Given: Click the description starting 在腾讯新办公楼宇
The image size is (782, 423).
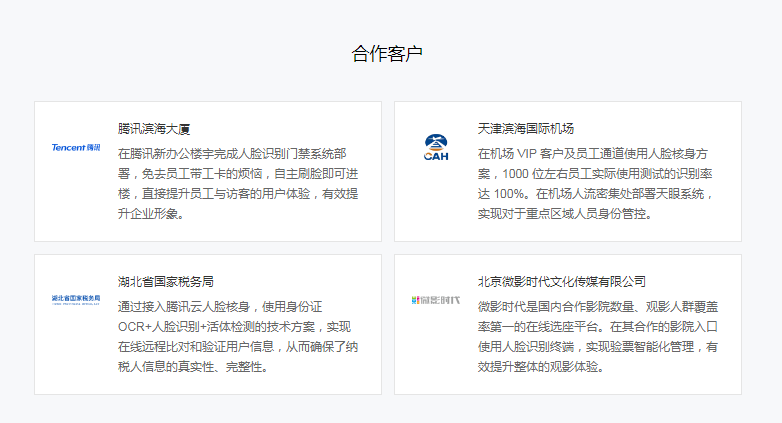Looking at the screenshot, I should (x=238, y=184).
